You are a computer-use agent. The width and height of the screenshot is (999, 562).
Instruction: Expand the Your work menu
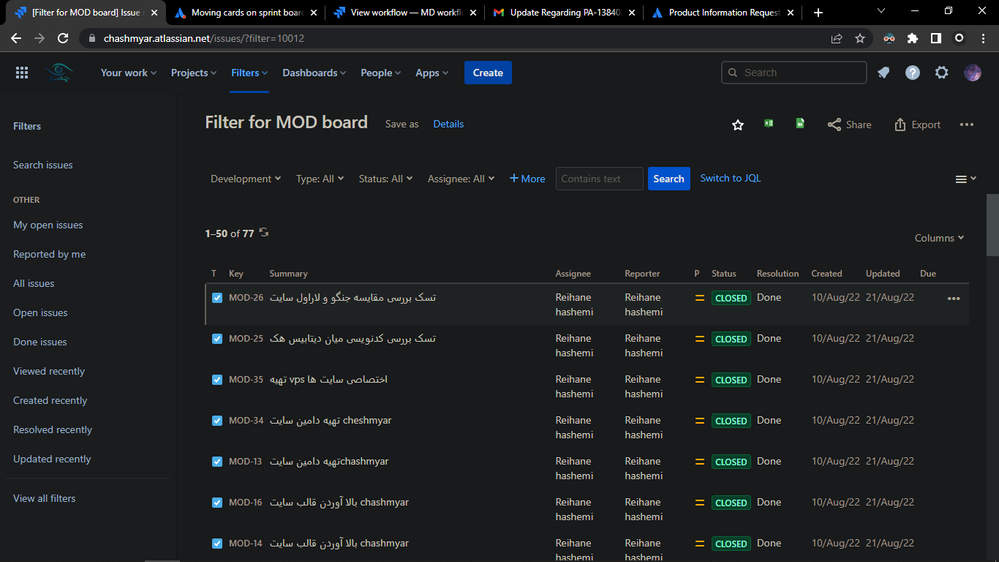coord(128,73)
